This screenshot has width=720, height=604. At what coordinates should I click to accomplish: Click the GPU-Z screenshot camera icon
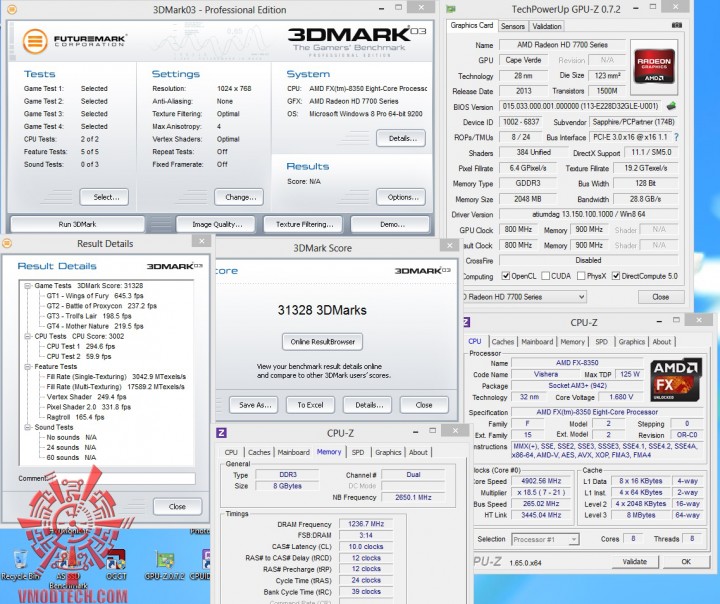677,25
